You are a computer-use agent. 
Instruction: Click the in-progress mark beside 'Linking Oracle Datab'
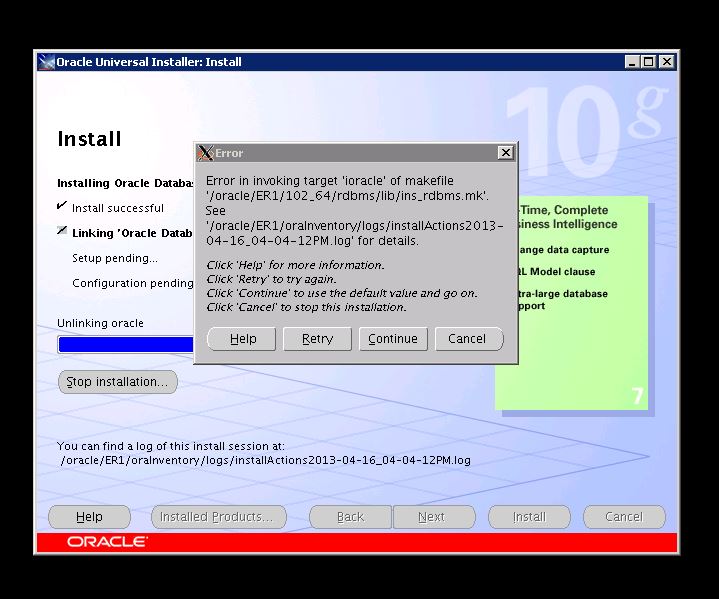(x=62, y=230)
